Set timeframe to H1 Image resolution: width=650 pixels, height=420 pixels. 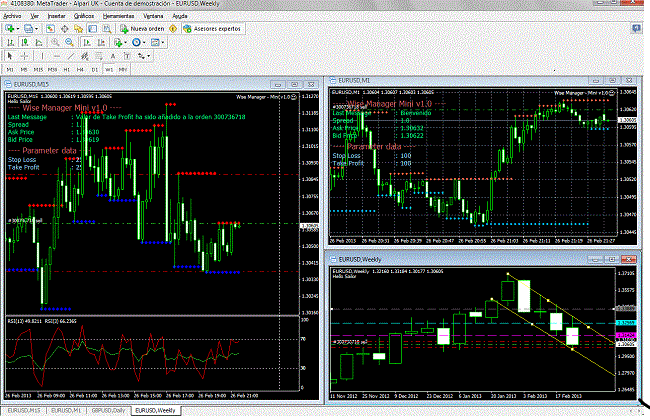tap(67, 70)
